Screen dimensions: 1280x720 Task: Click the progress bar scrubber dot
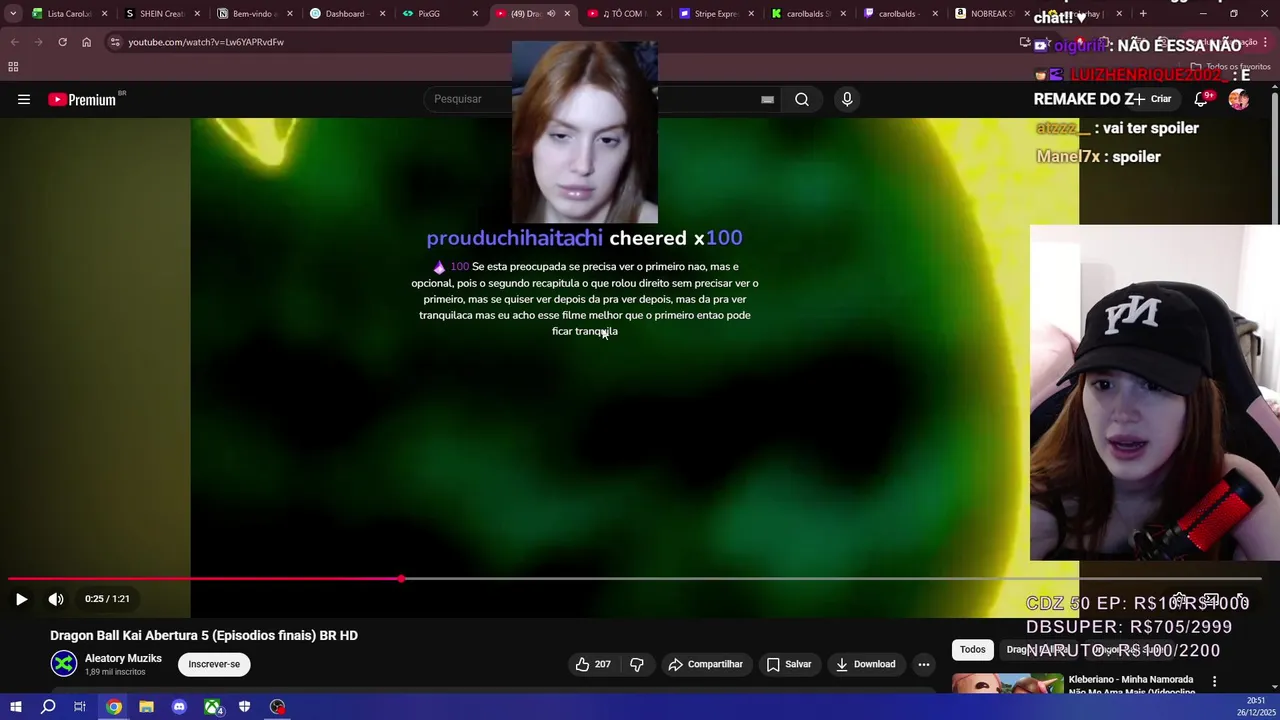[x=401, y=579]
